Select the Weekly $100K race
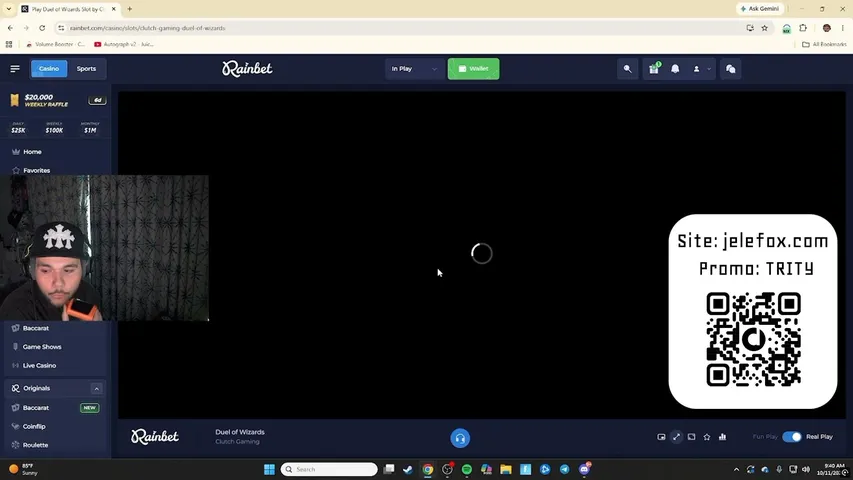This screenshot has width=853, height=480. coord(54,128)
